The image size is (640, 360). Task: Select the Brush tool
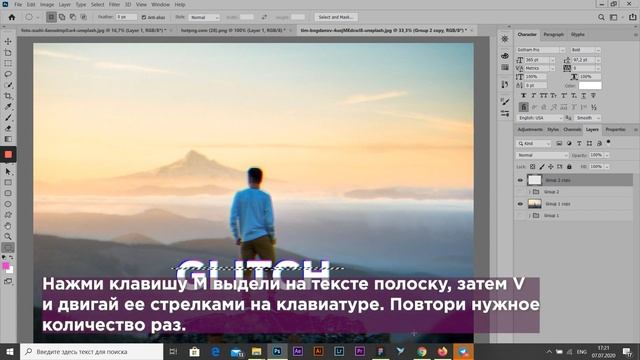coord(8,118)
